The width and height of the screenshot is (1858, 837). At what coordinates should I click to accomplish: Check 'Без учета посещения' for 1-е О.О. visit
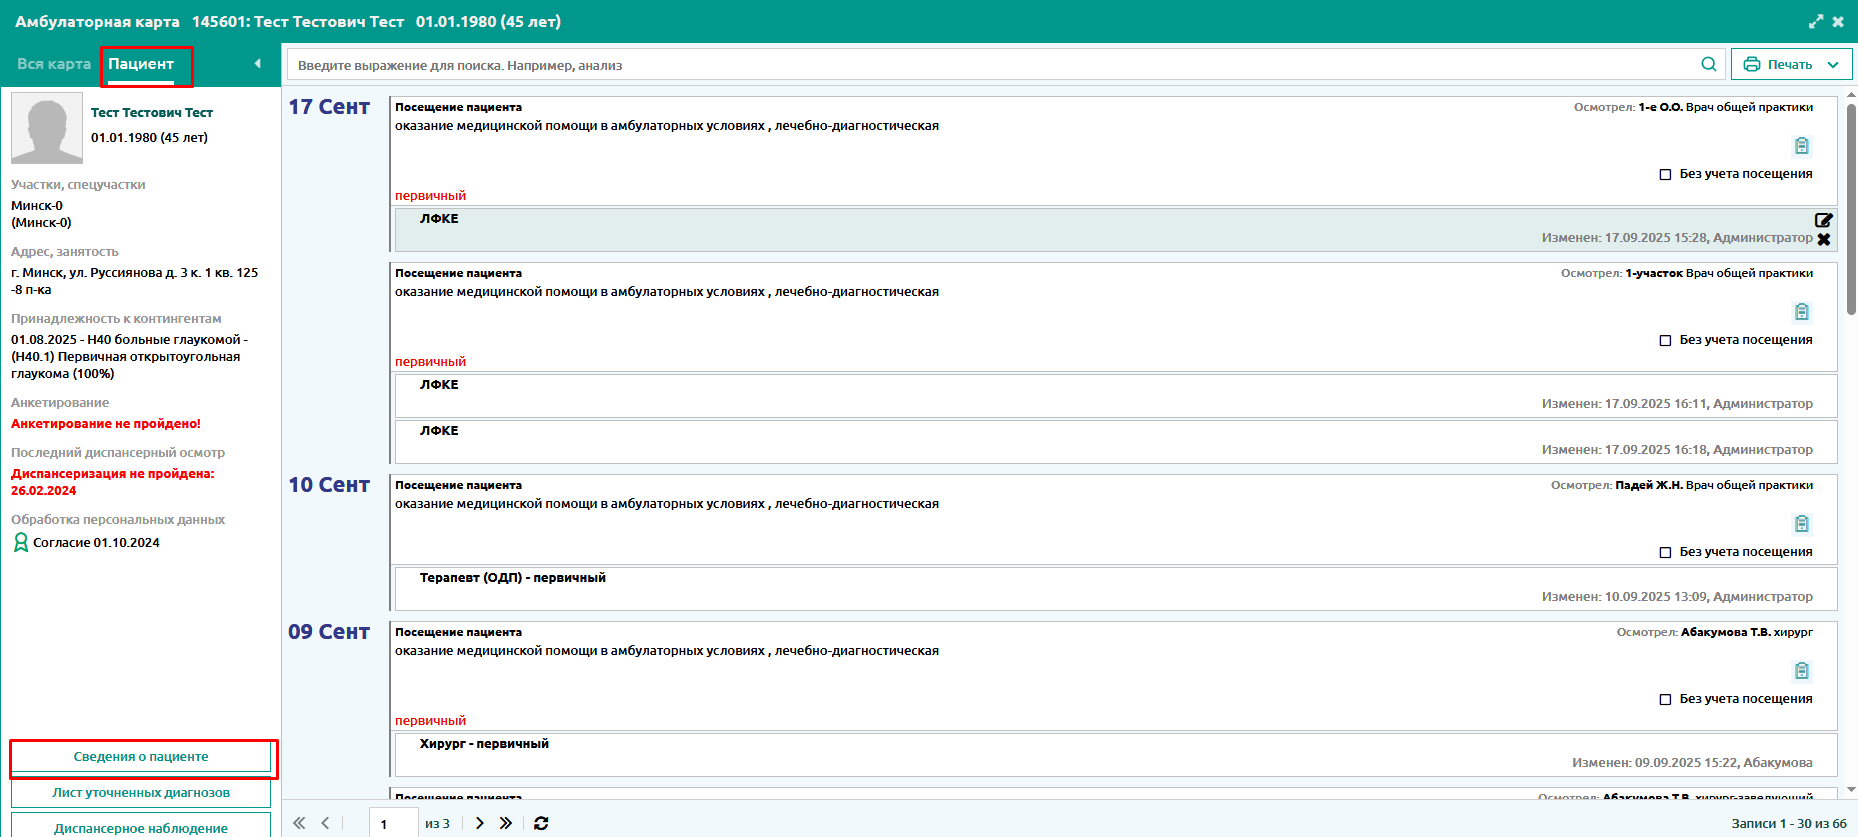pyautogui.click(x=1665, y=174)
